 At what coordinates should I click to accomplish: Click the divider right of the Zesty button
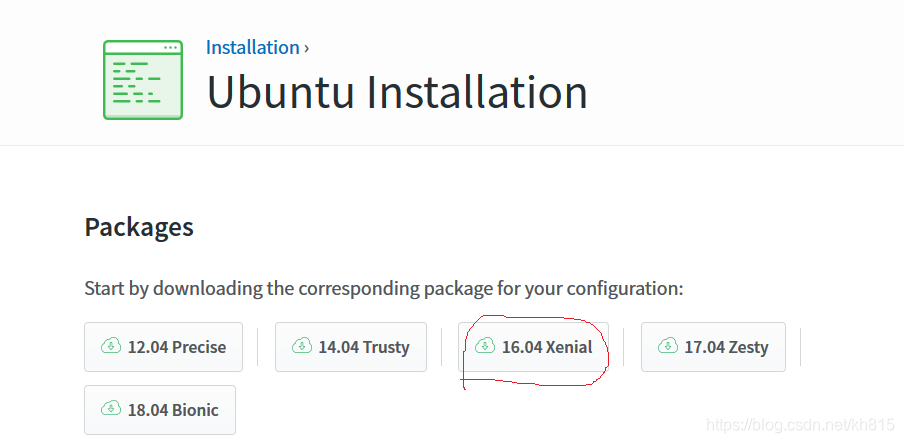pyautogui.click(x=800, y=347)
